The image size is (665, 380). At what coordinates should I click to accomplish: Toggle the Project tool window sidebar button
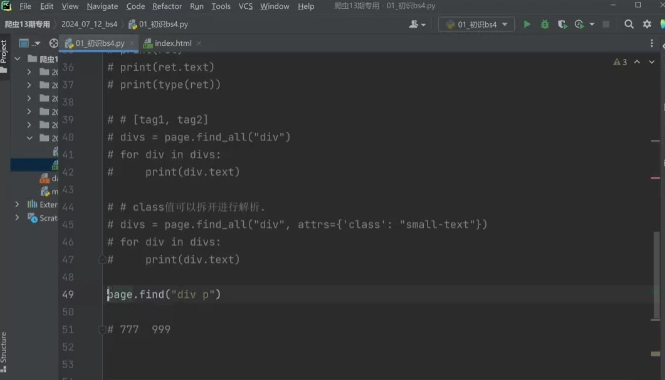pyautogui.click(x=4, y=56)
